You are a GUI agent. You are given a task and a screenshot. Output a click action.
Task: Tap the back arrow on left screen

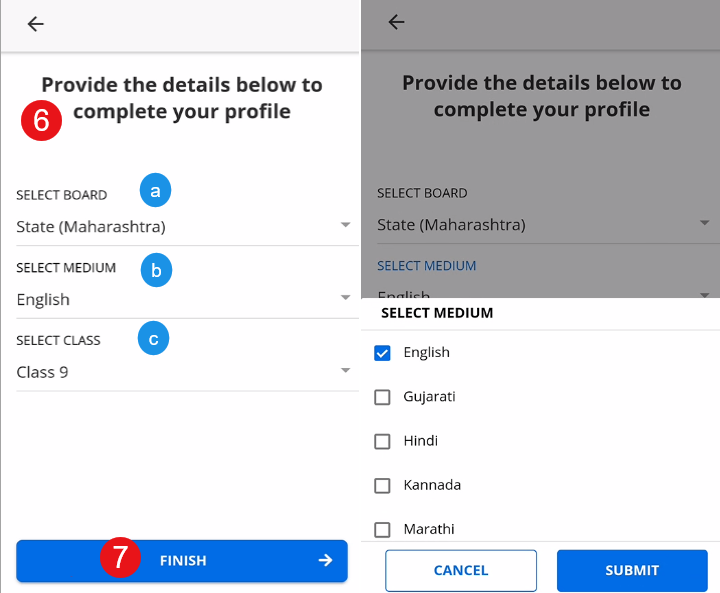[36, 24]
